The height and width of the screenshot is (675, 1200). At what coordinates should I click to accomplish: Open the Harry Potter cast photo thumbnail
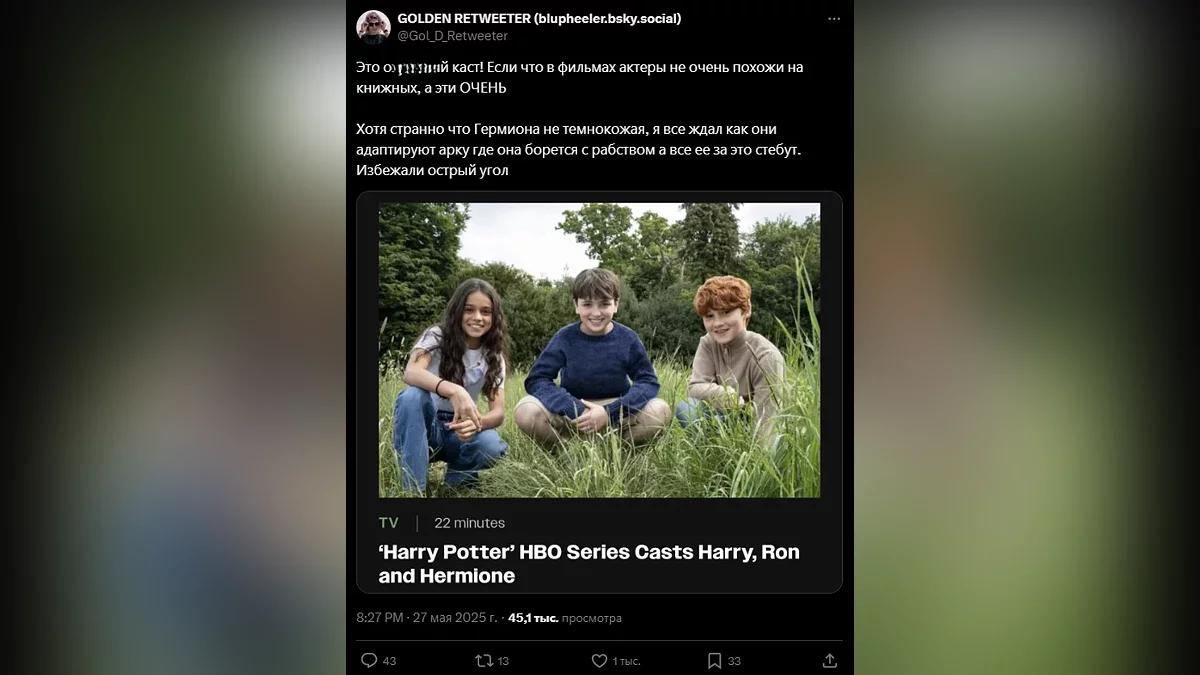point(599,350)
